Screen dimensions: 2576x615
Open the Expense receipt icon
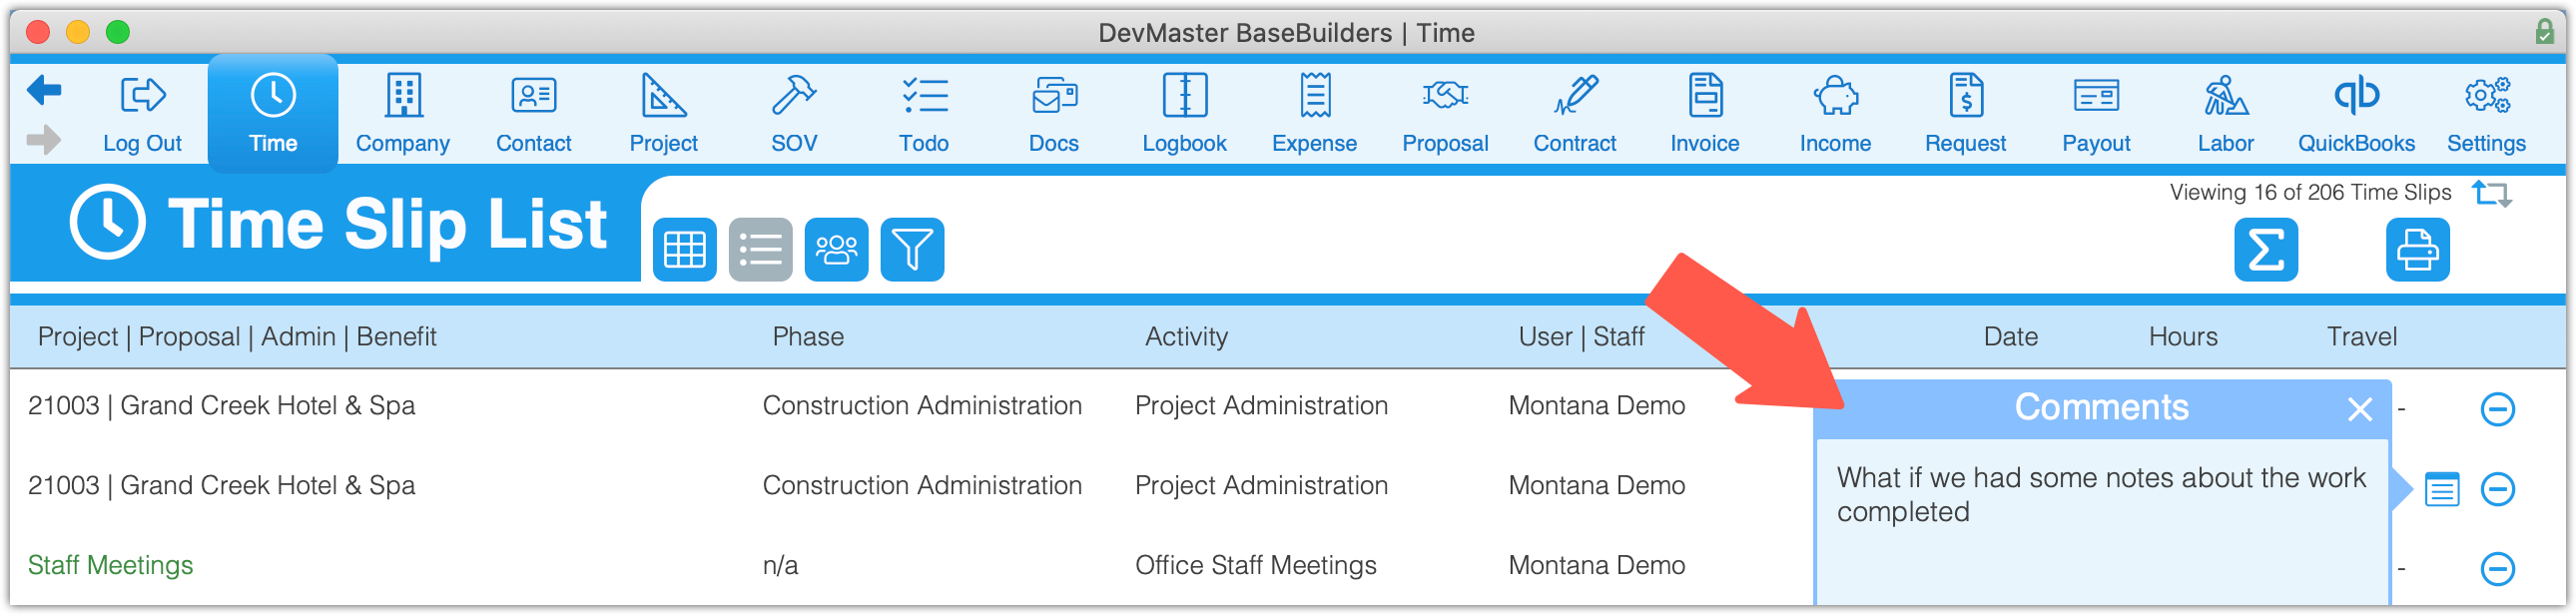point(1315,96)
